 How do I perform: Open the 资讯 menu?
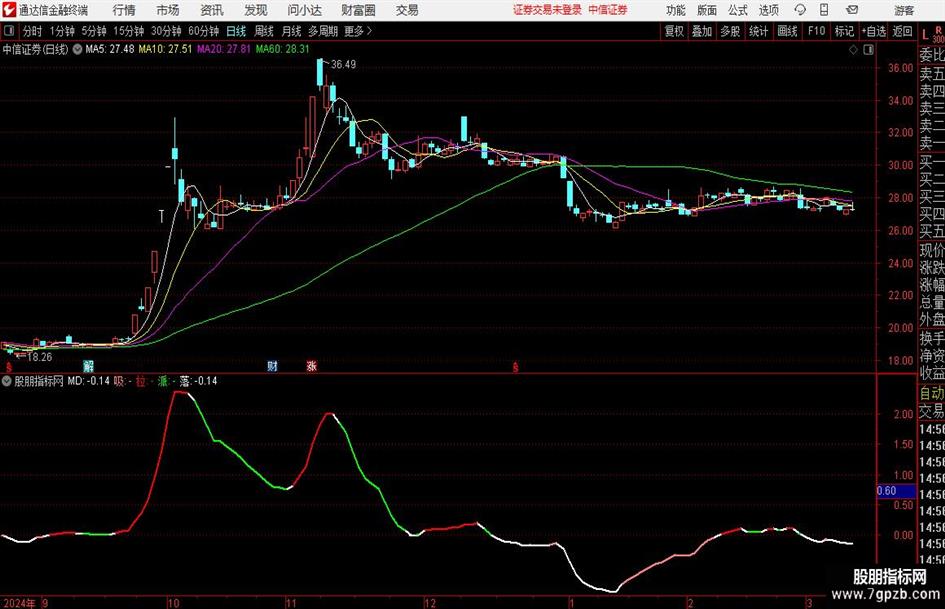(212, 10)
